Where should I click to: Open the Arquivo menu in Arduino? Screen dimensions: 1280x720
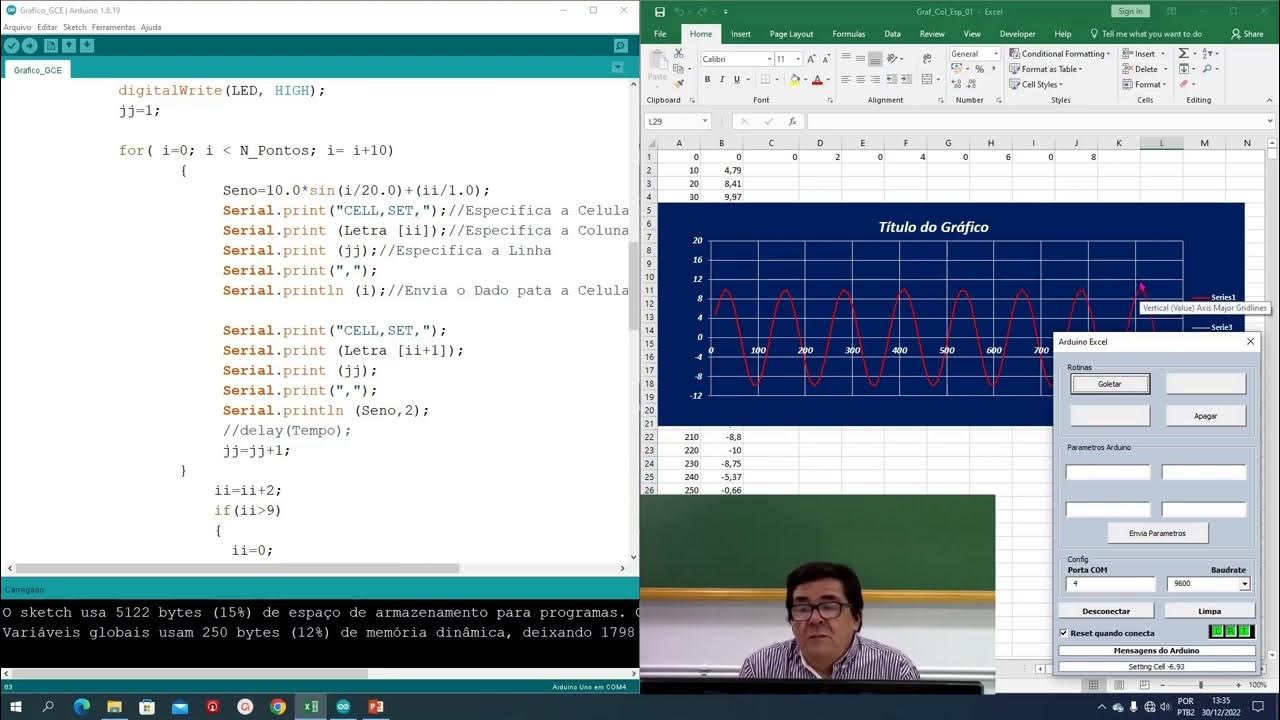[17, 27]
